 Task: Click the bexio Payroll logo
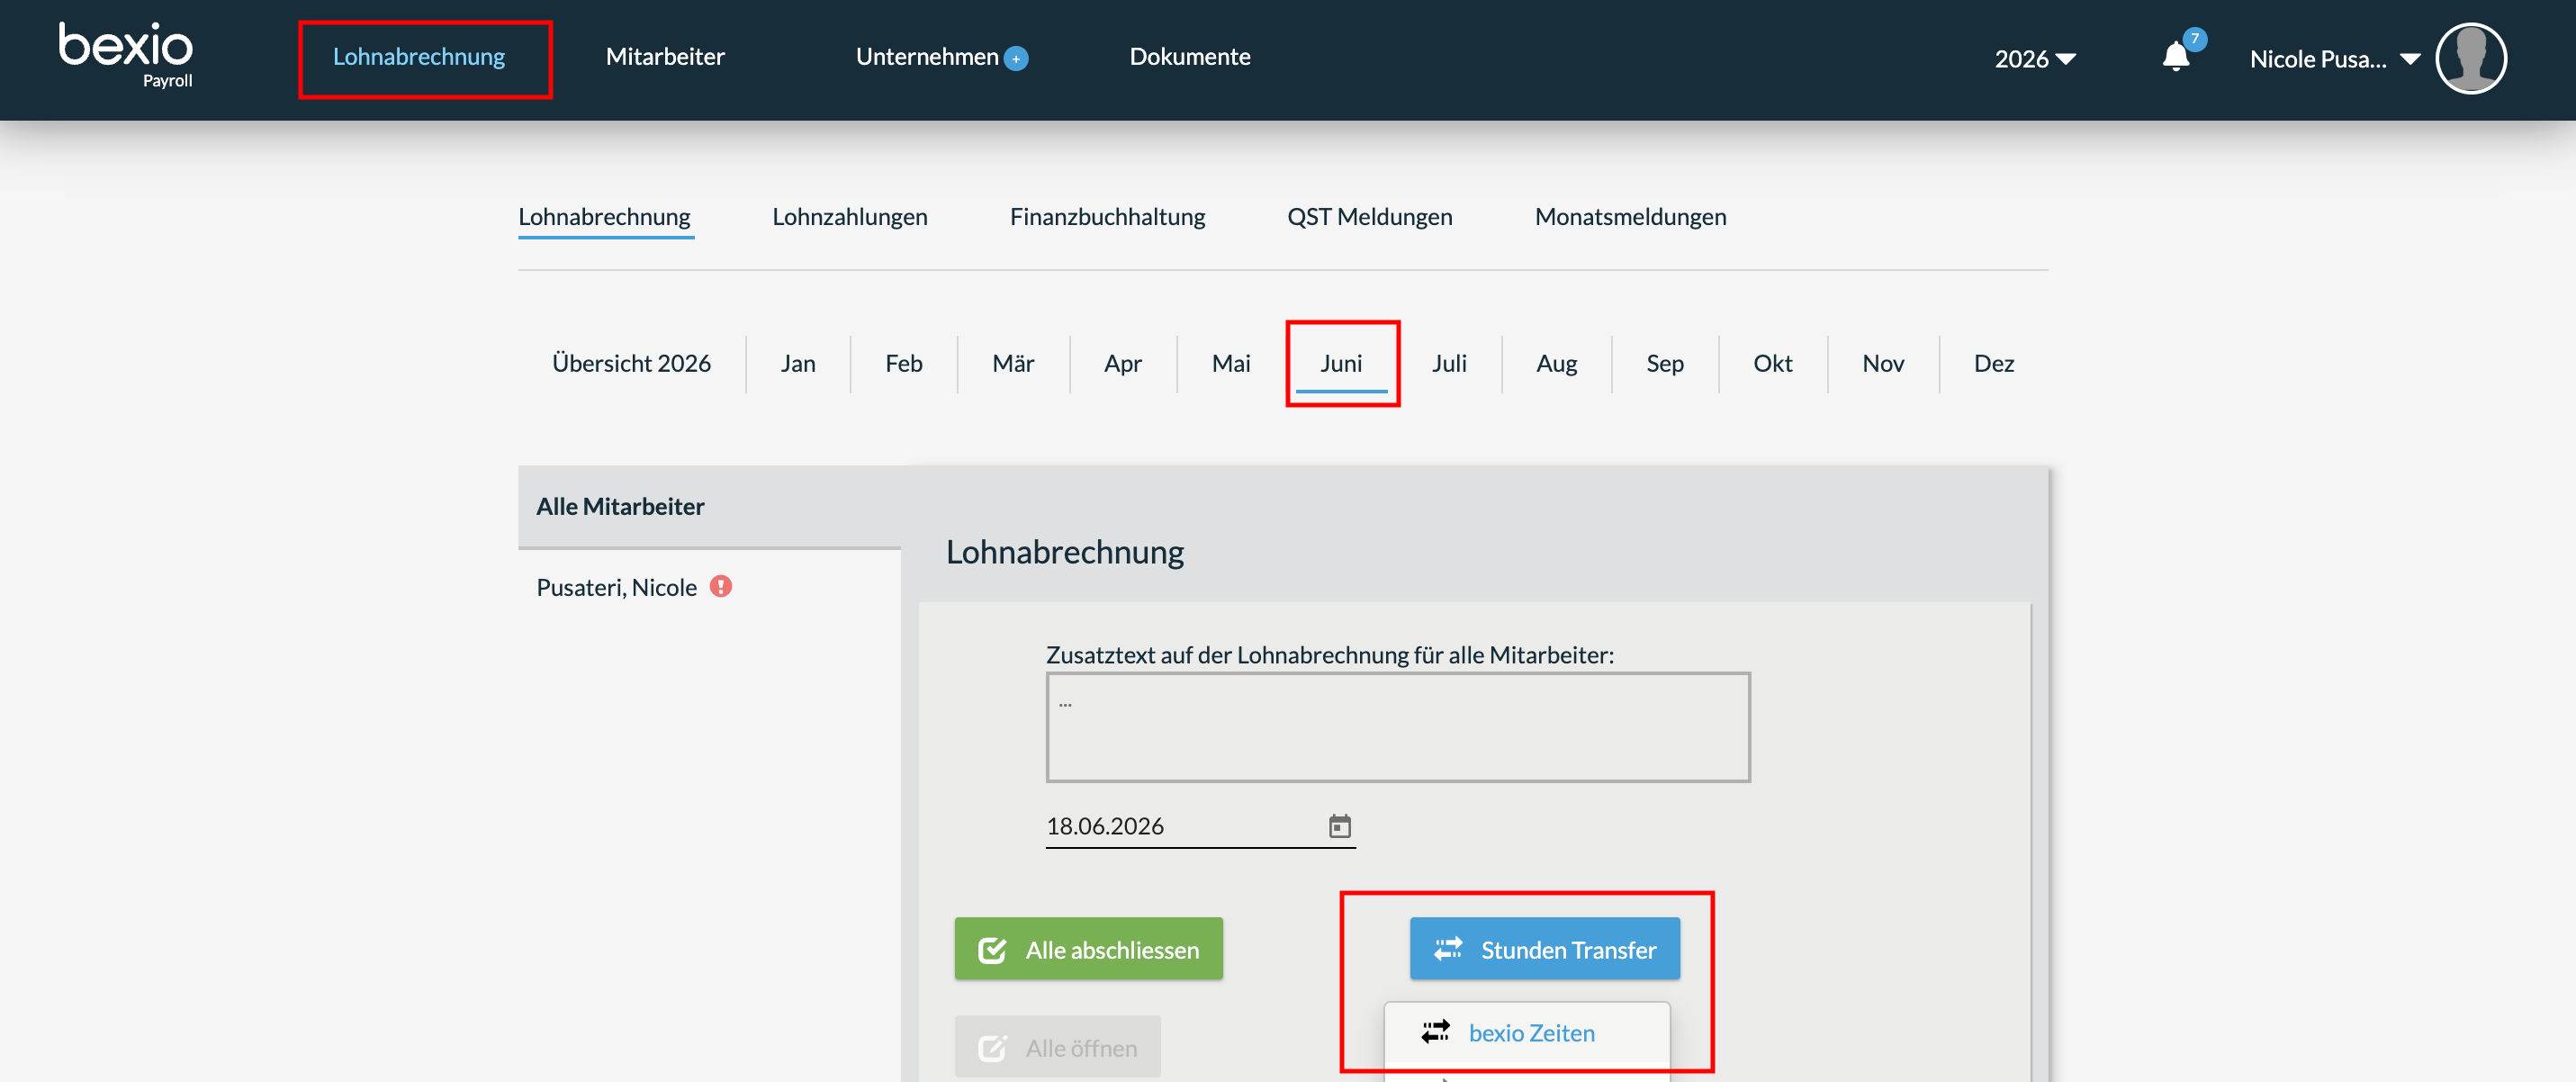pos(125,56)
